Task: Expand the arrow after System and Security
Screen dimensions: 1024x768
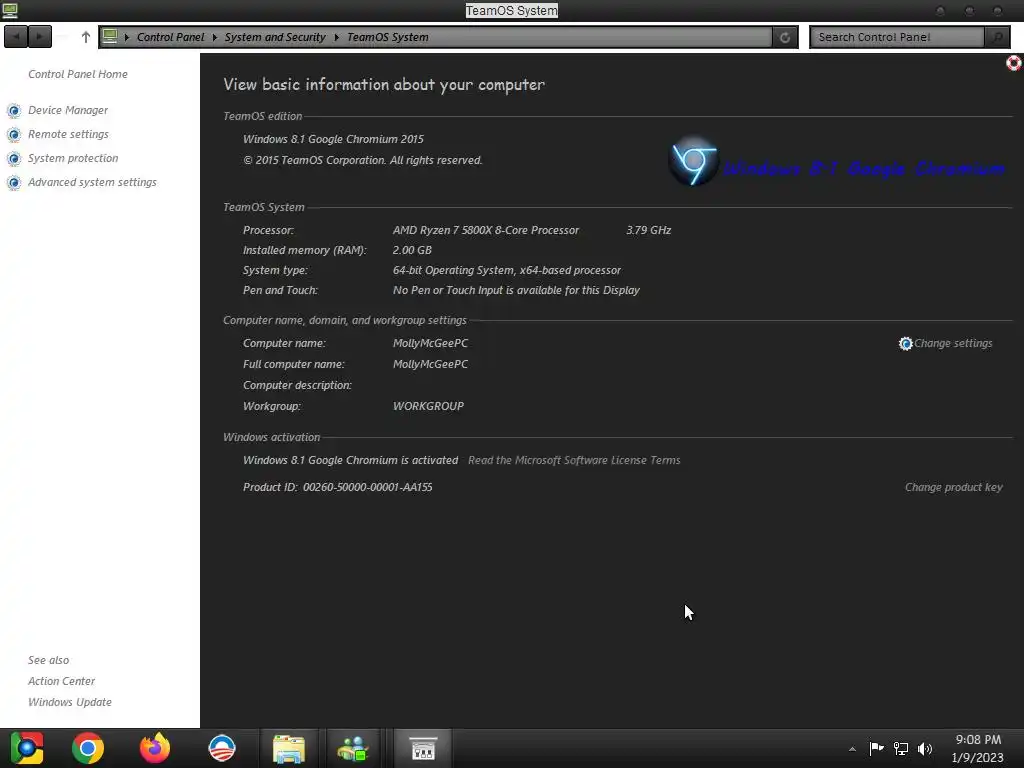Action: coord(336,37)
